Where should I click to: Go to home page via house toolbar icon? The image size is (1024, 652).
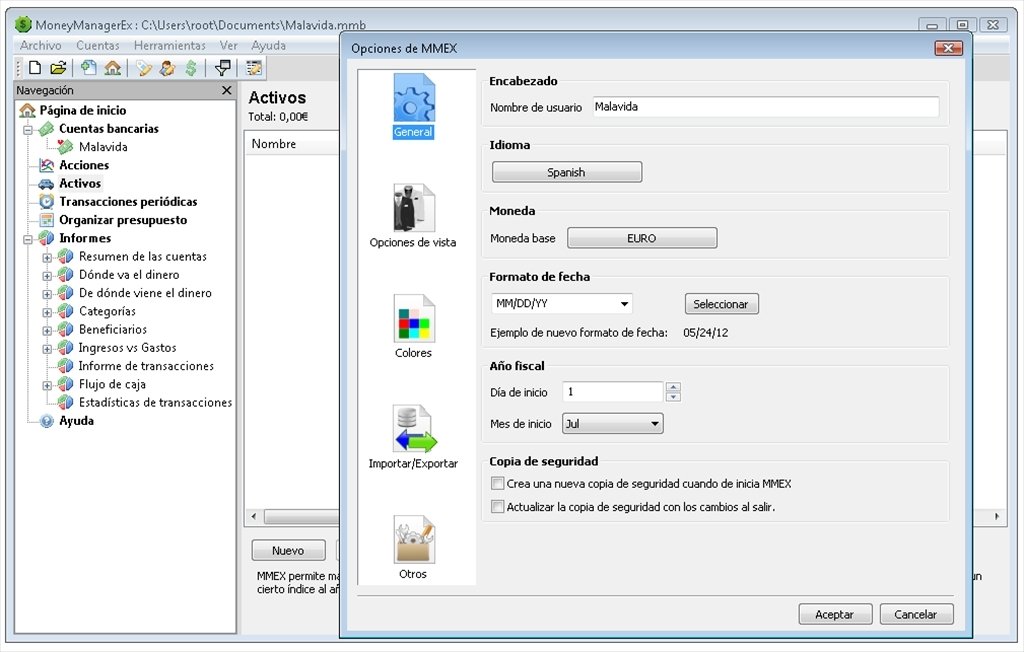(112, 67)
